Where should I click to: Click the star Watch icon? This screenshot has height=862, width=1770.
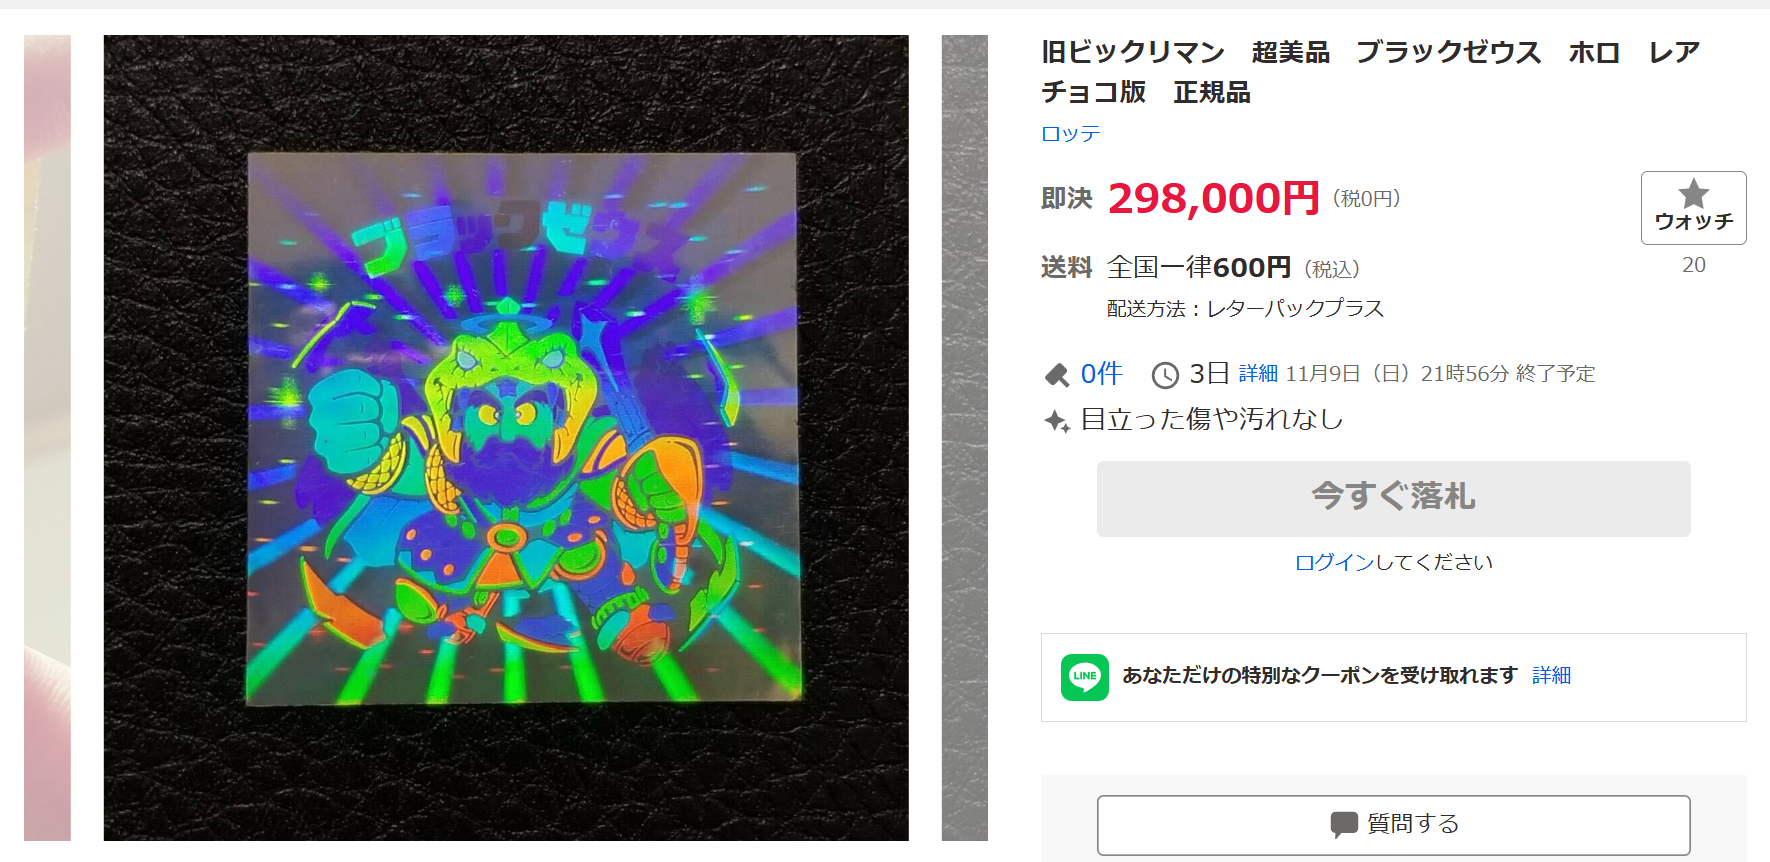1693,193
